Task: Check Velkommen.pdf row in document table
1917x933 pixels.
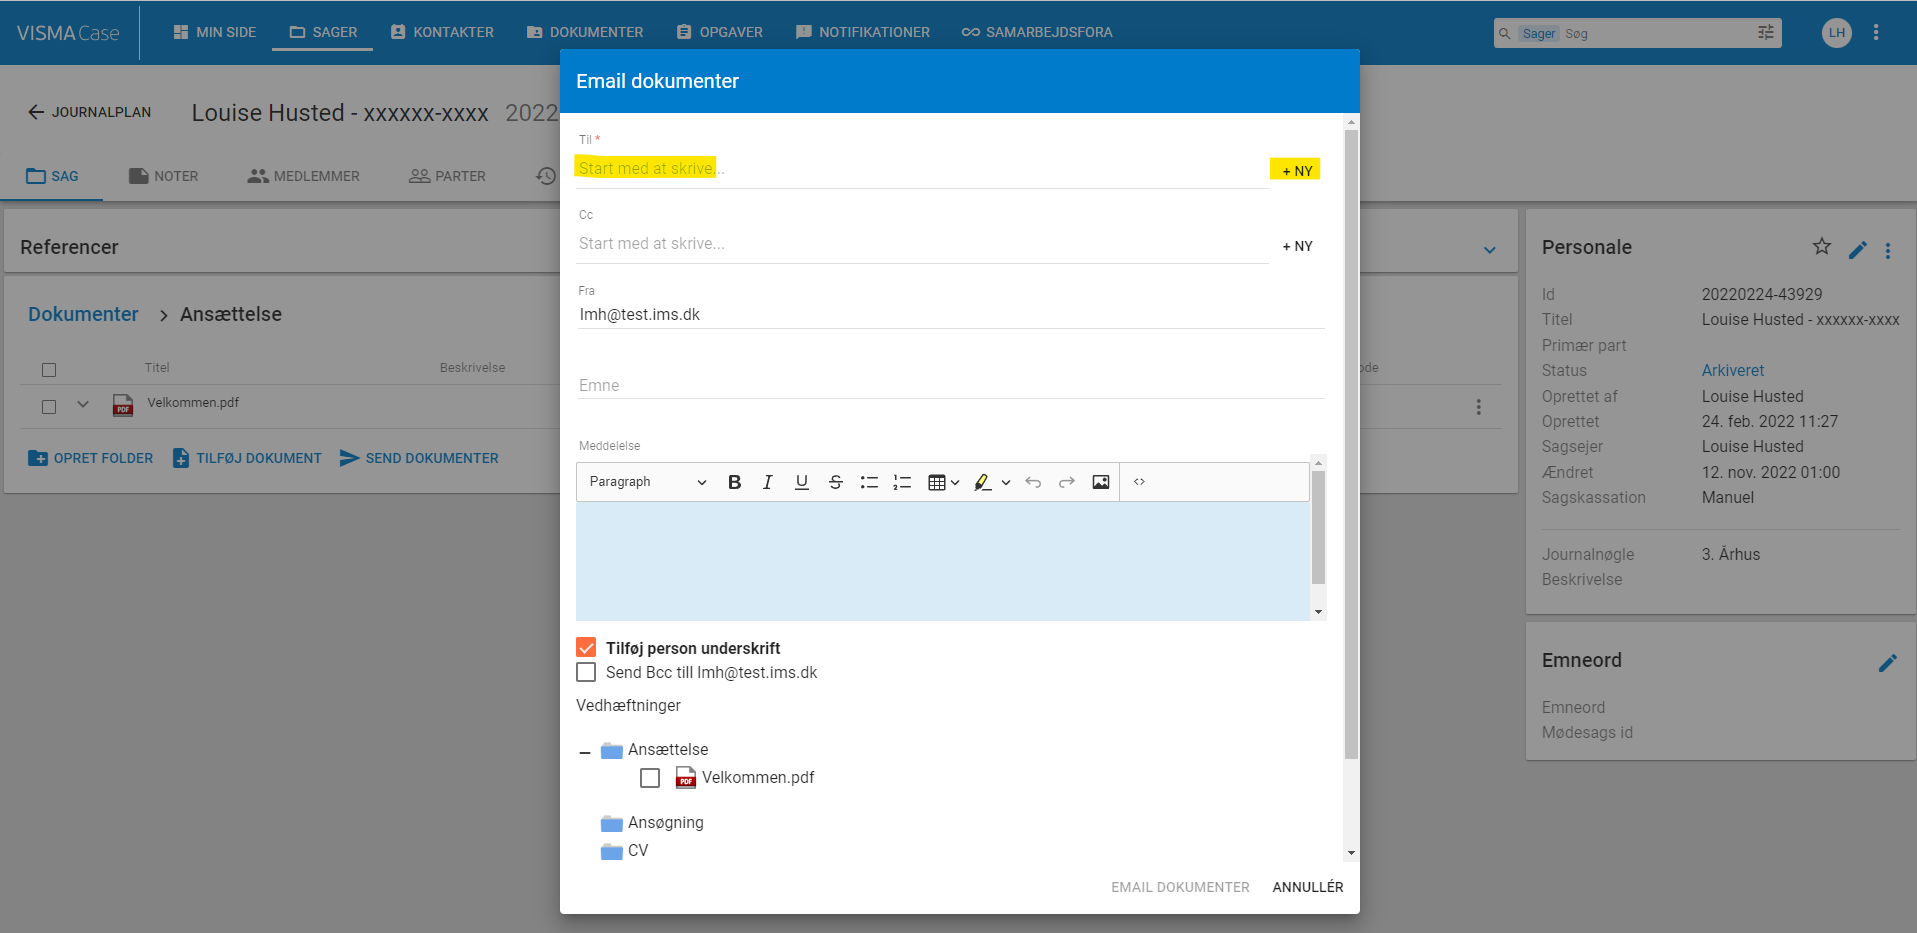Action: coord(49,407)
